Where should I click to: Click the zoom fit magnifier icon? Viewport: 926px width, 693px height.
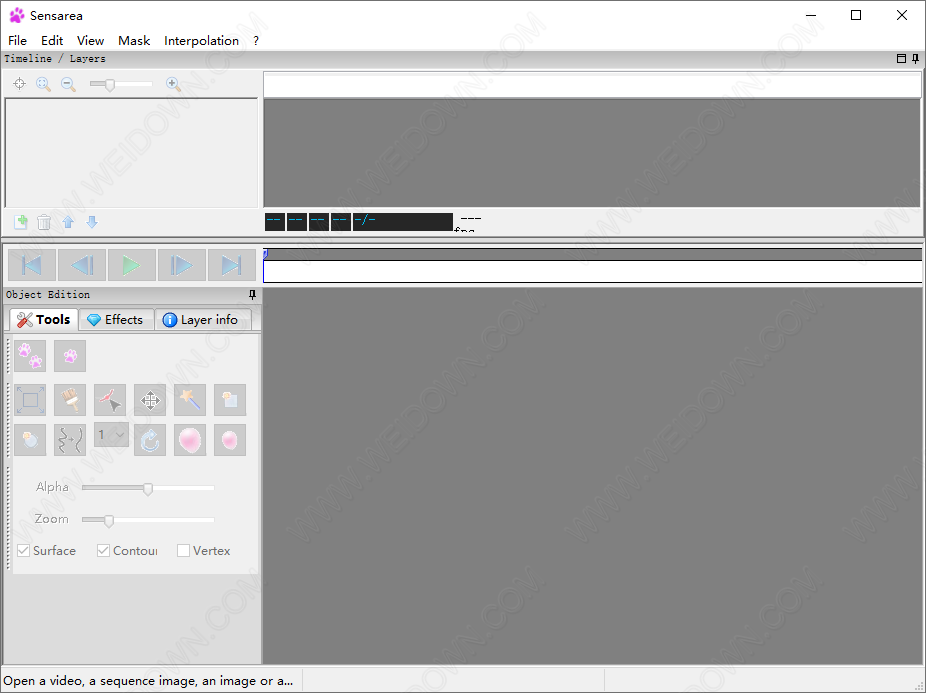(43, 84)
